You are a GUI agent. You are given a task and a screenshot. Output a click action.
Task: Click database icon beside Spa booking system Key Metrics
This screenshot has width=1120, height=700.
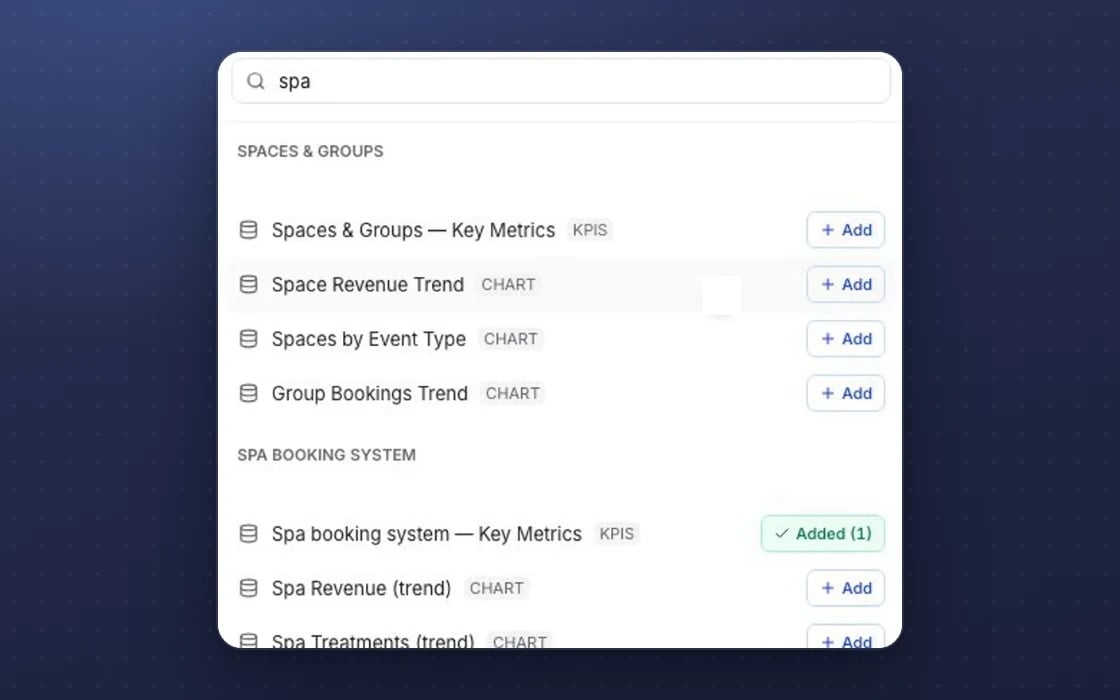point(248,534)
